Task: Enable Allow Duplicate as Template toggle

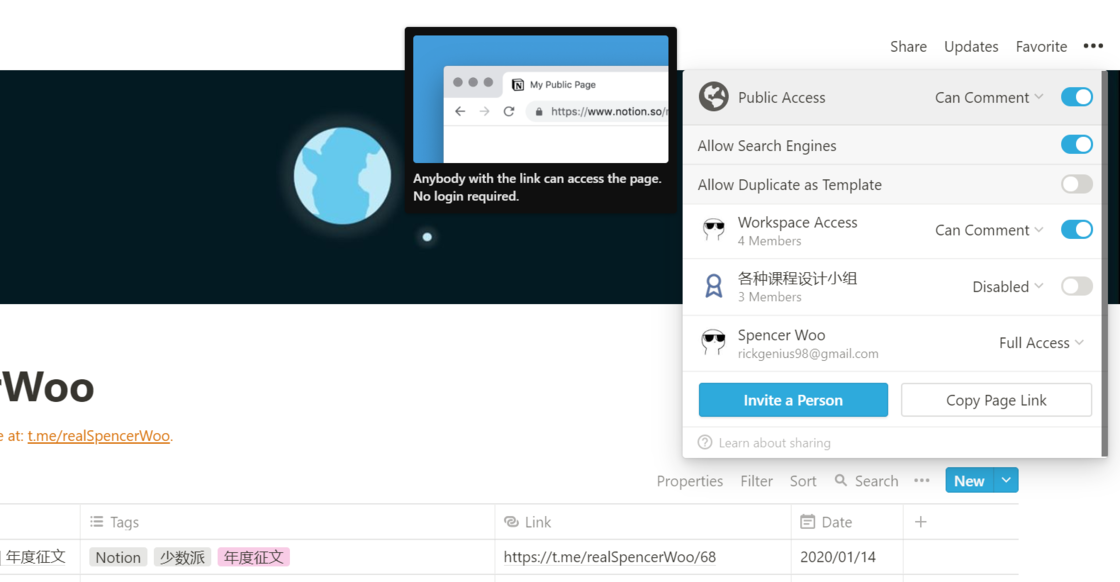Action: click(1076, 185)
